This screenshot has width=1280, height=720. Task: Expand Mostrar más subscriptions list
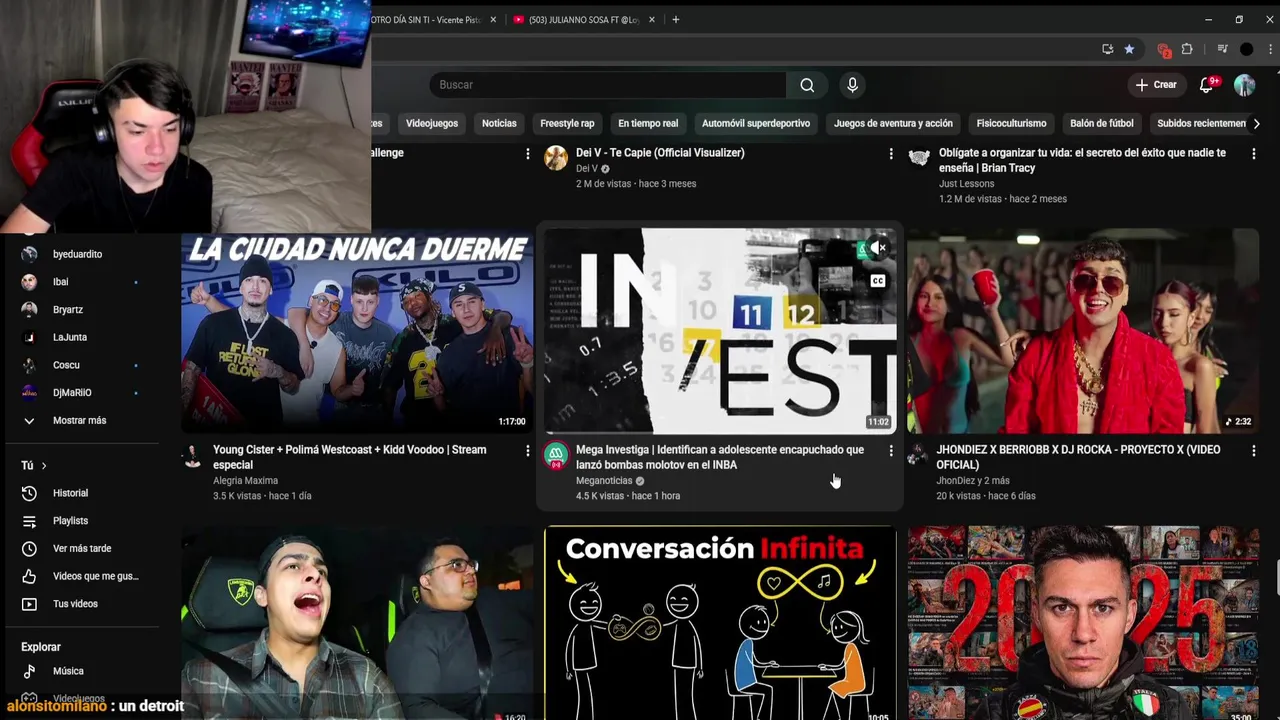(x=82, y=421)
